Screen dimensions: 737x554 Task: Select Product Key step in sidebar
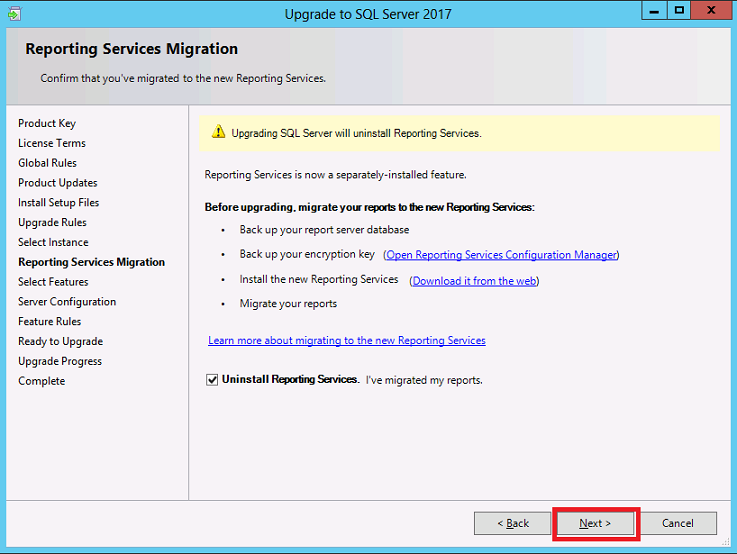pos(47,123)
